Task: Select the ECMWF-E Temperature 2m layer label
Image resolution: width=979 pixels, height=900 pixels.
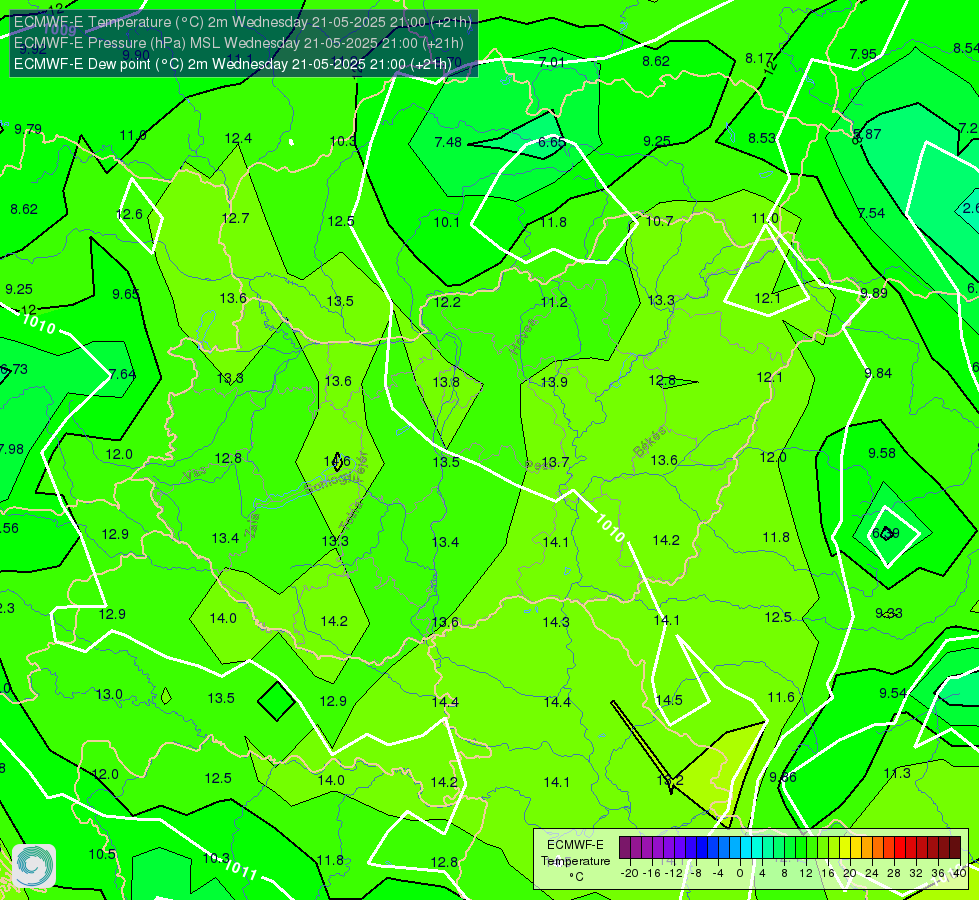Action: click(243, 22)
